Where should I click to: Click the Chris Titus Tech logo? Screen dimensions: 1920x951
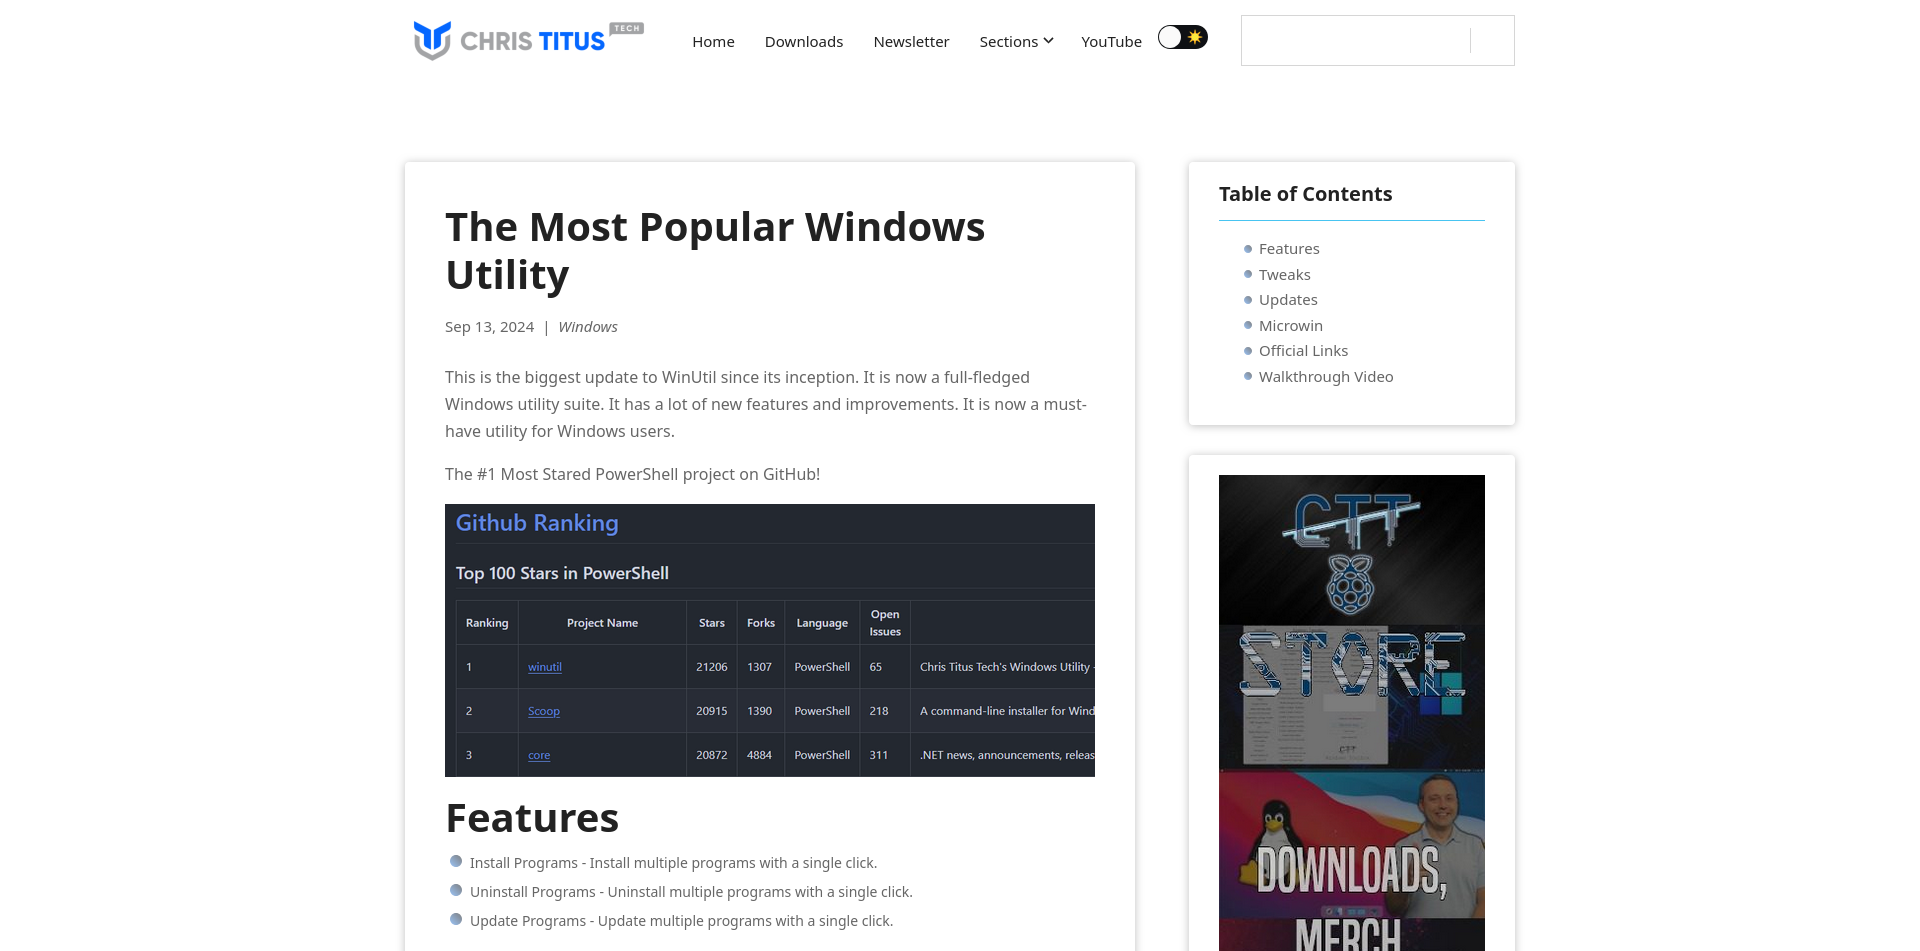(x=528, y=40)
